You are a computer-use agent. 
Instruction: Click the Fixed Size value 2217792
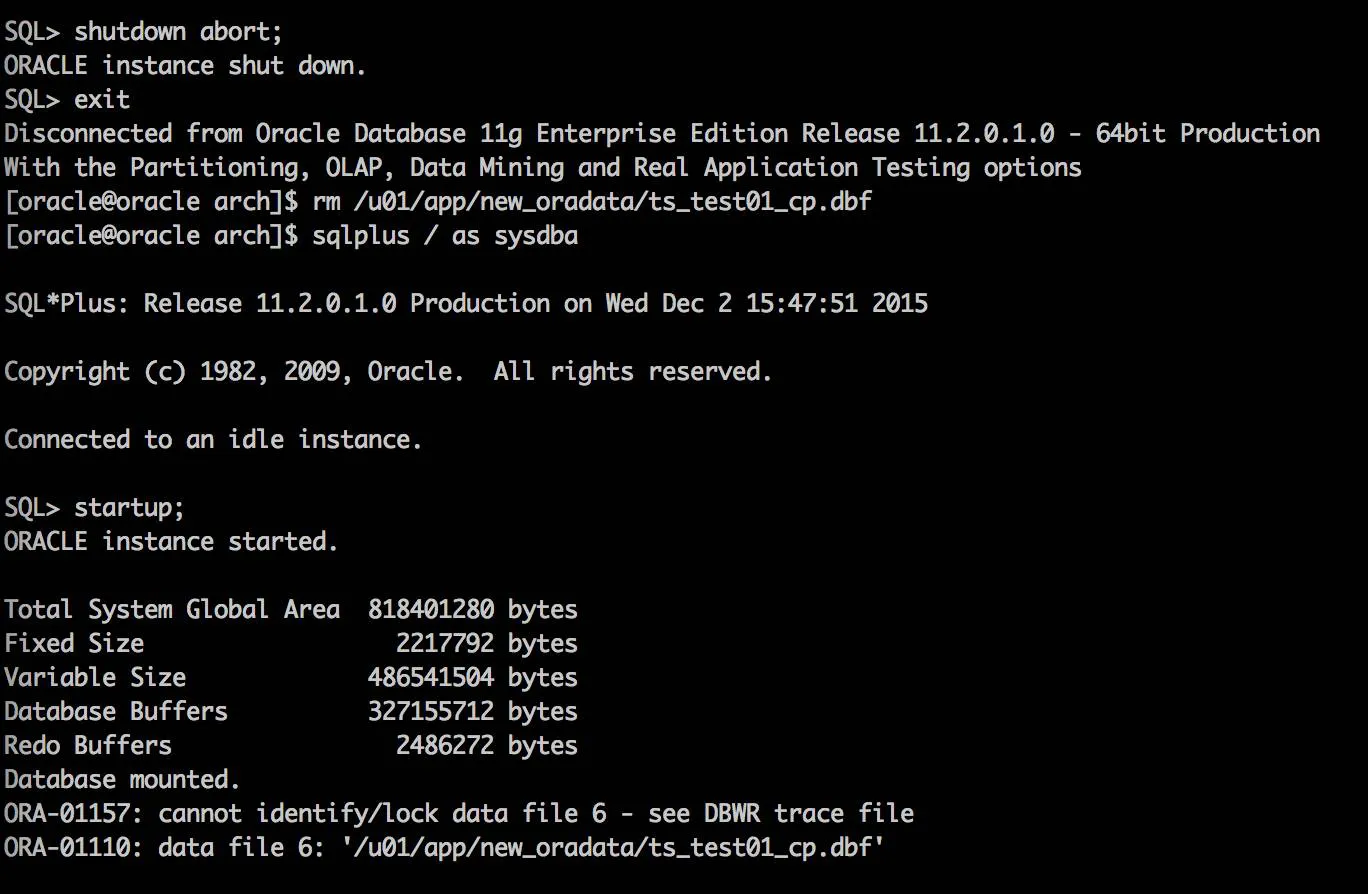(444, 643)
